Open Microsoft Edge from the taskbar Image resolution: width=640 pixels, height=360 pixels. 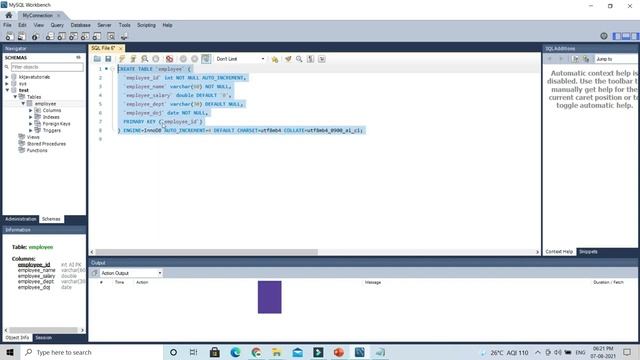(x=236, y=352)
